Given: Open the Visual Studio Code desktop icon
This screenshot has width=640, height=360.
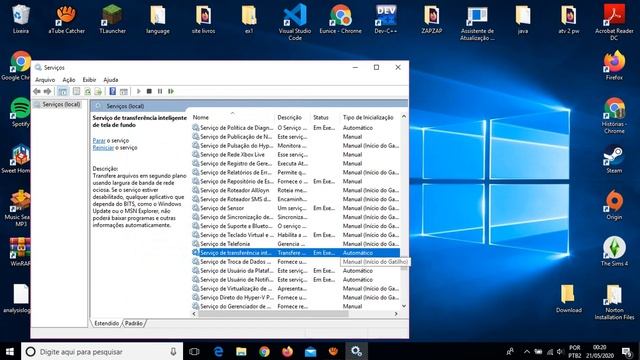Looking at the screenshot, I should click(x=295, y=22).
